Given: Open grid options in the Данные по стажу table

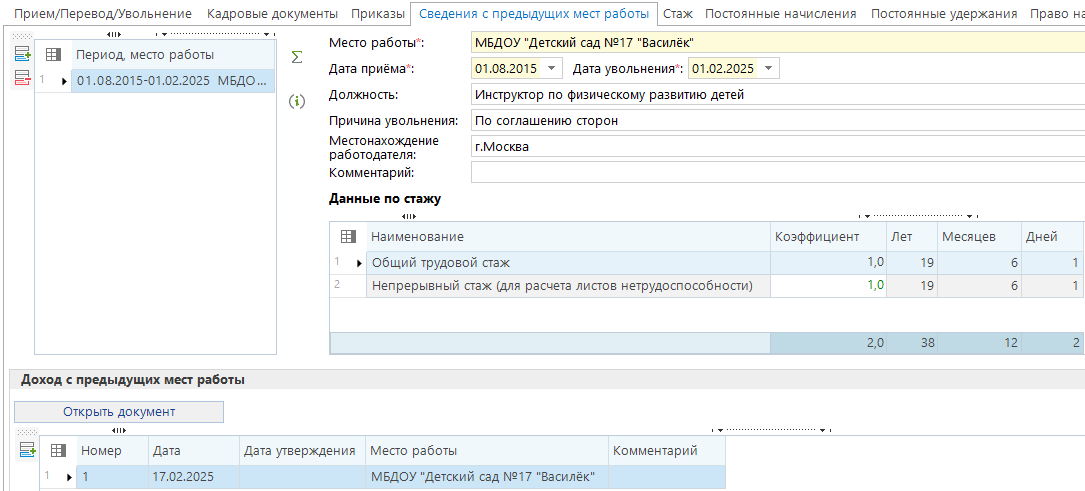Looking at the screenshot, I should [x=348, y=237].
